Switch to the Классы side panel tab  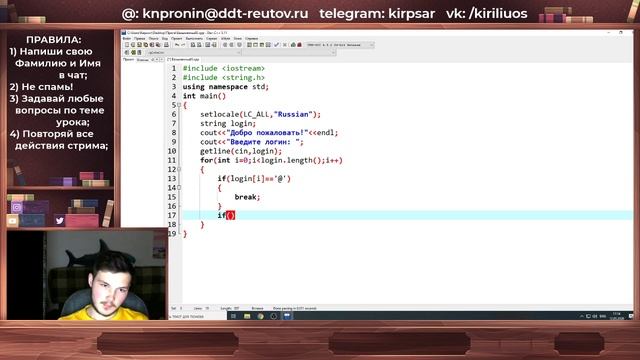point(142,60)
